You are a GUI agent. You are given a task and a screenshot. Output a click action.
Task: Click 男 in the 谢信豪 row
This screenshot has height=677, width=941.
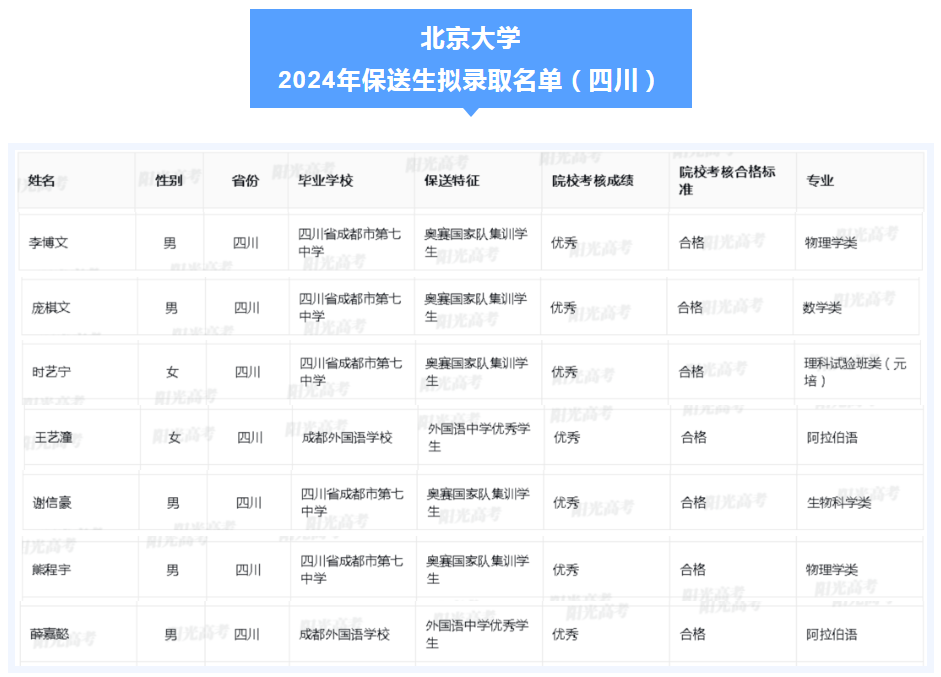click(173, 503)
